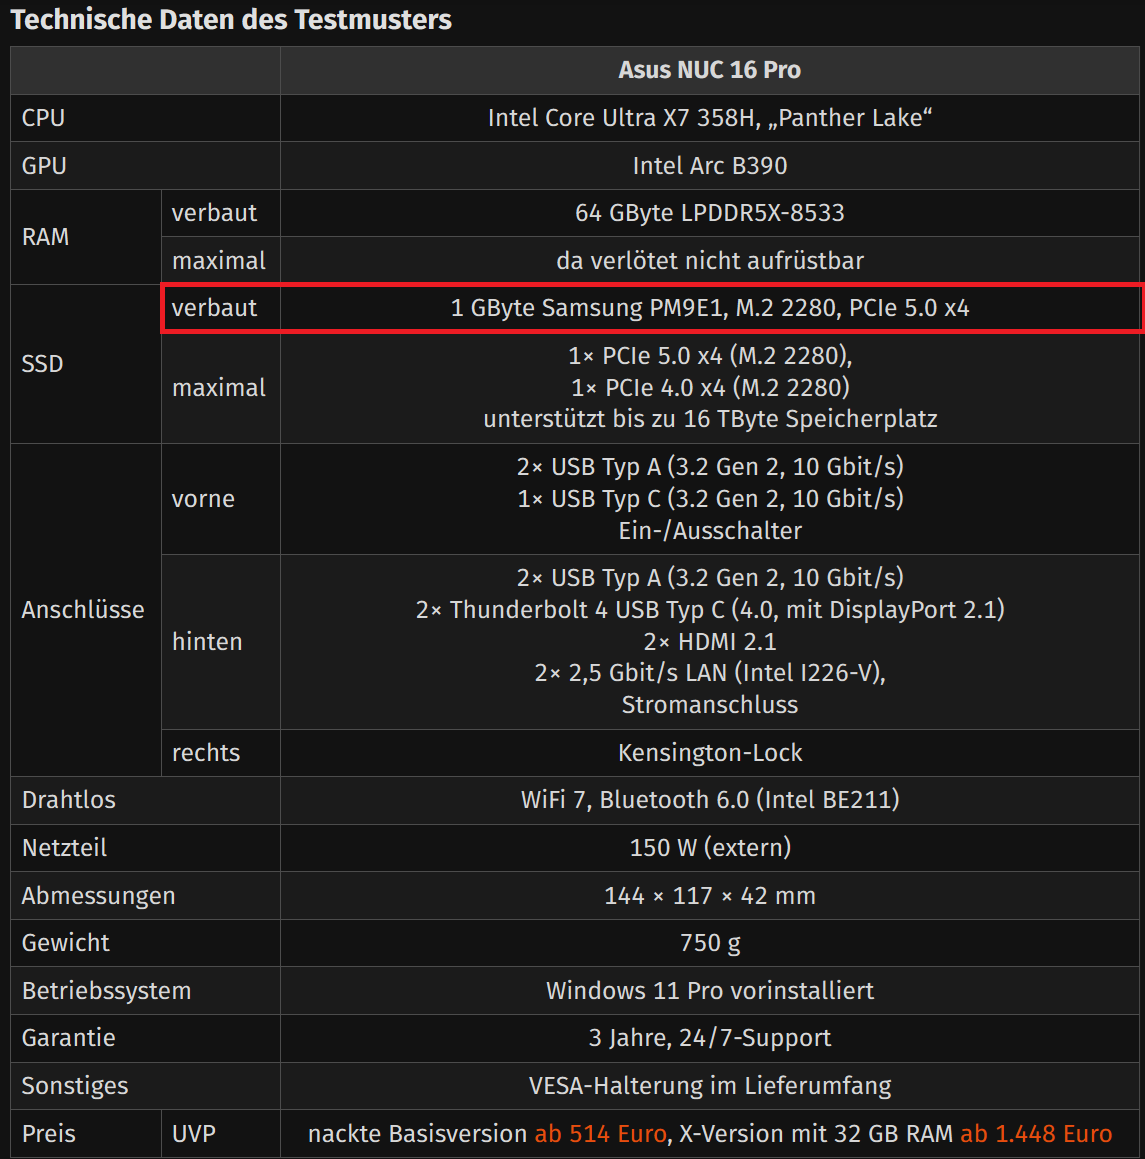Image resolution: width=1145 pixels, height=1159 pixels.
Task: Click the 'Asus NUC 16 Pro' column header
Action: pos(710,70)
